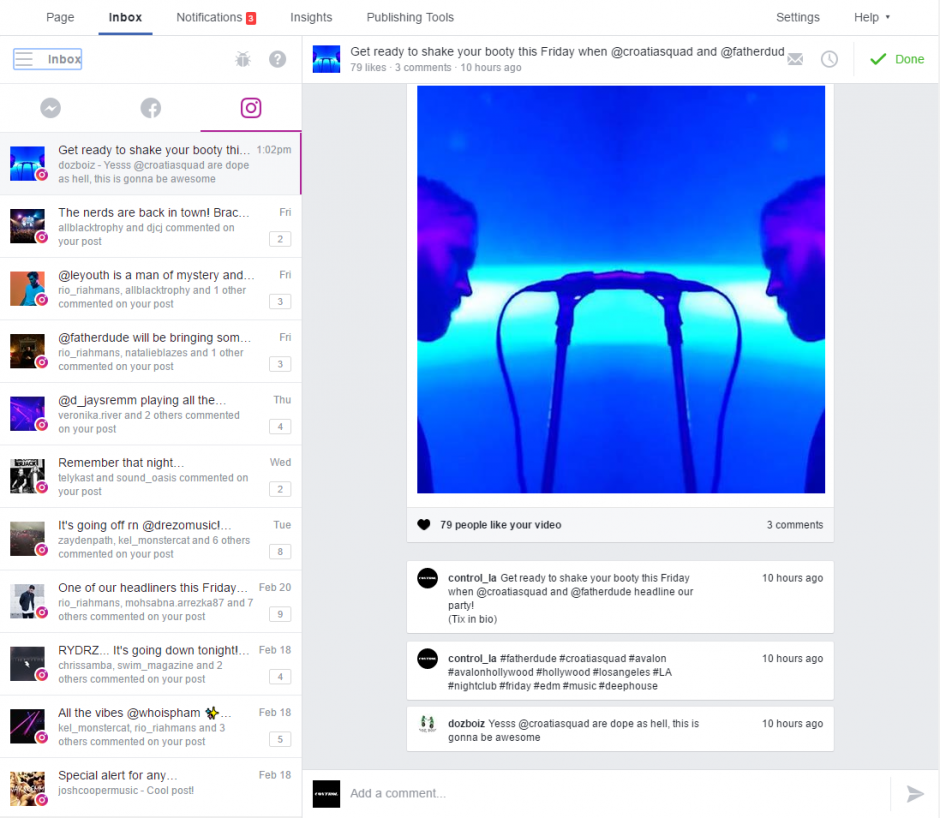Click the envelope mark-unread icon
The height and width of the screenshot is (818, 940).
tap(795, 59)
